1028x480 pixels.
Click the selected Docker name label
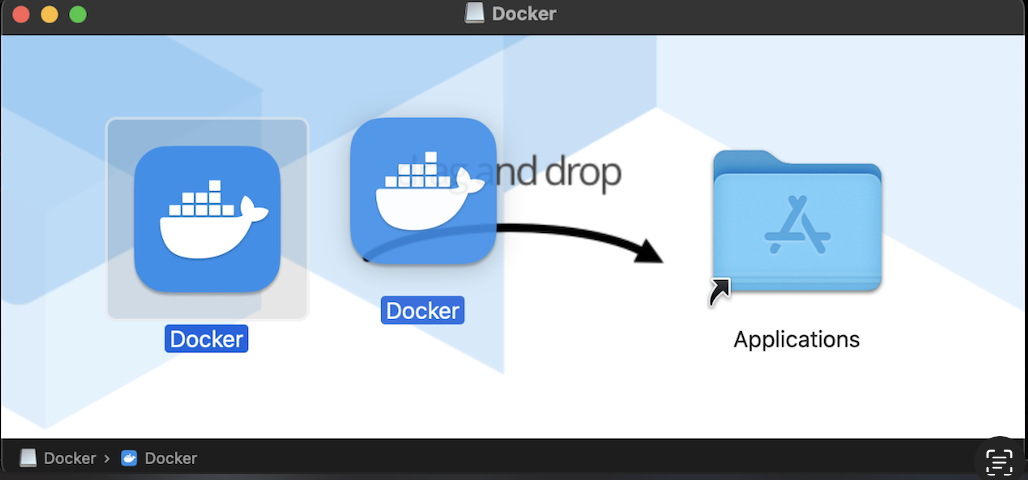tap(207, 339)
